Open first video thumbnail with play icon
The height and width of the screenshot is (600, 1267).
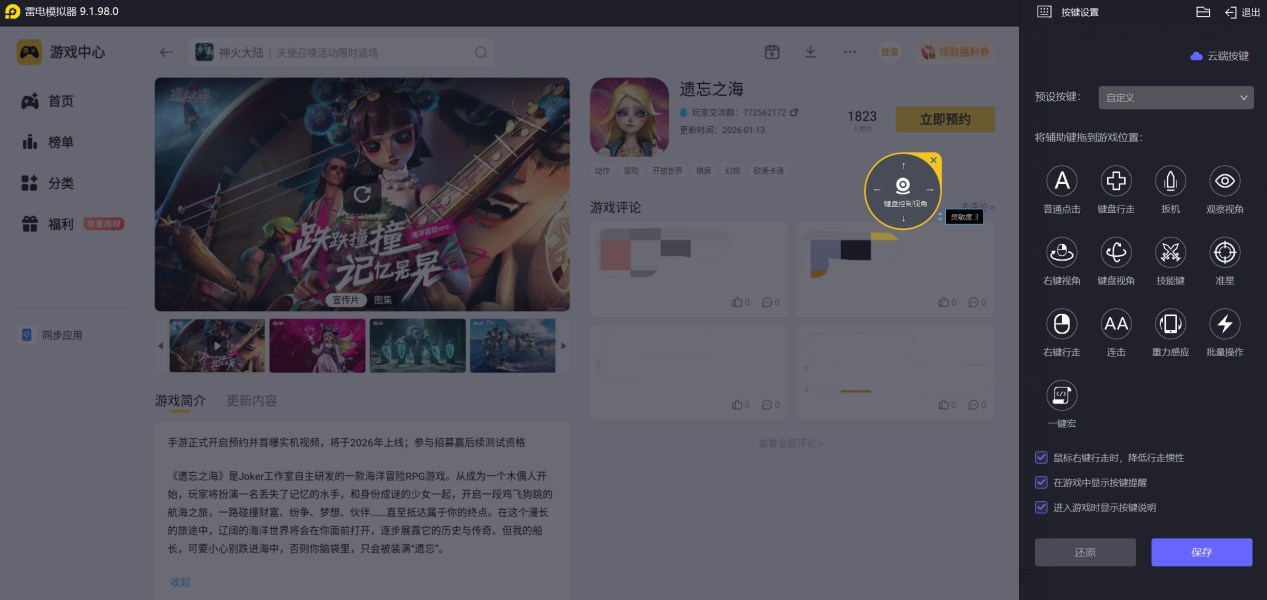click(x=218, y=346)
